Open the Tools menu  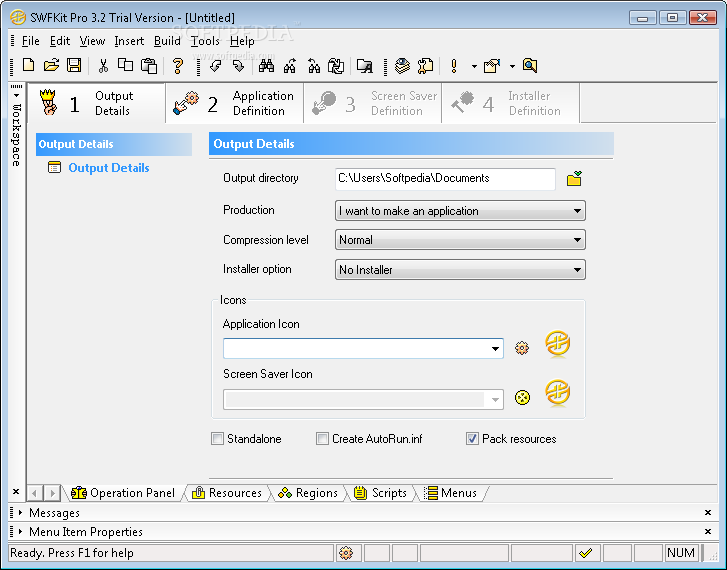tap(205, 41)
